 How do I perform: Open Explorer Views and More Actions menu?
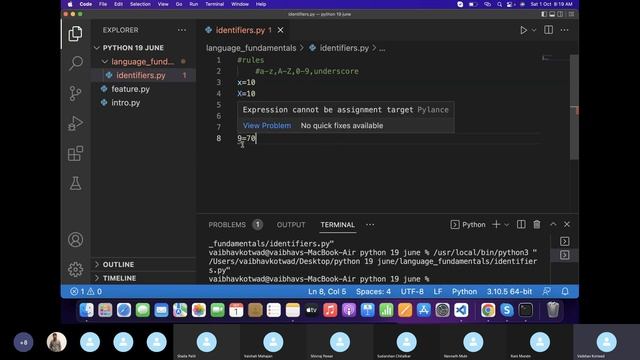[182, 30]
